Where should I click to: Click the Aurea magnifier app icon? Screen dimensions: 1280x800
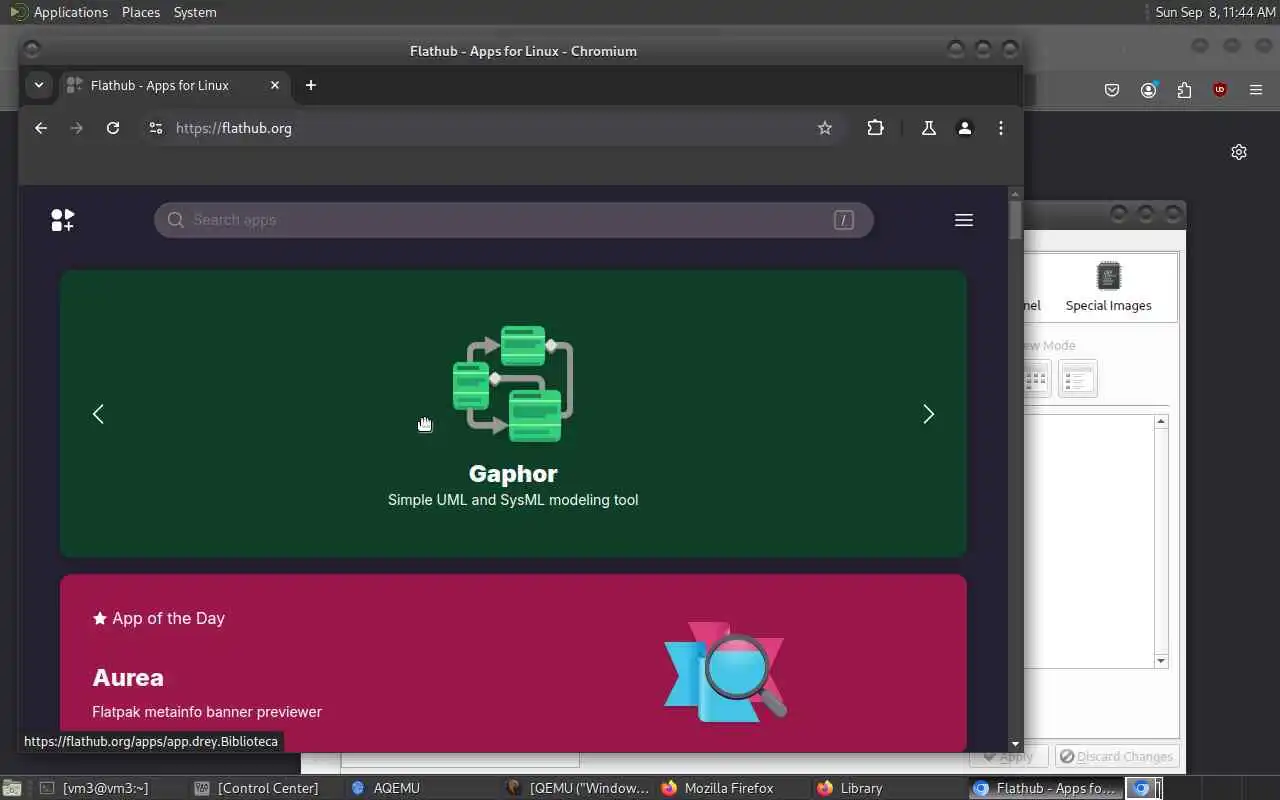pyautogui.click(x=726, y=670)
